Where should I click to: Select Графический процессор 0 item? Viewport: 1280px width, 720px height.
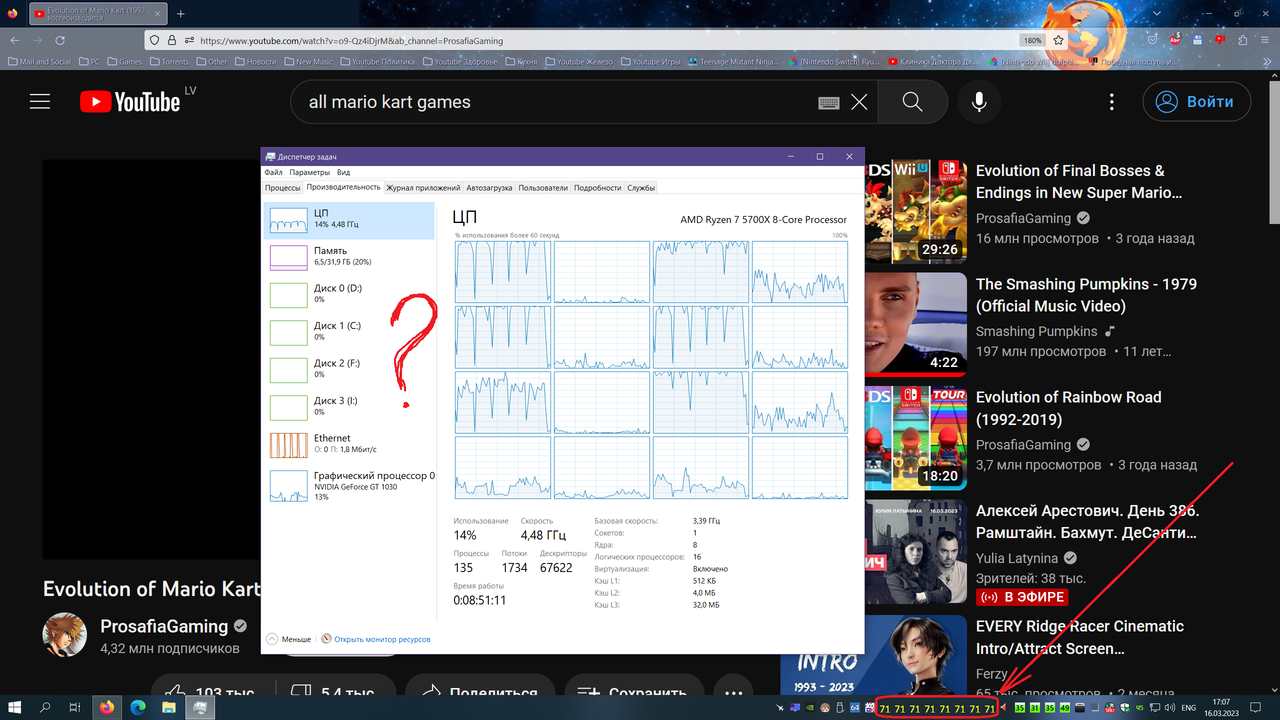point(349,485)
